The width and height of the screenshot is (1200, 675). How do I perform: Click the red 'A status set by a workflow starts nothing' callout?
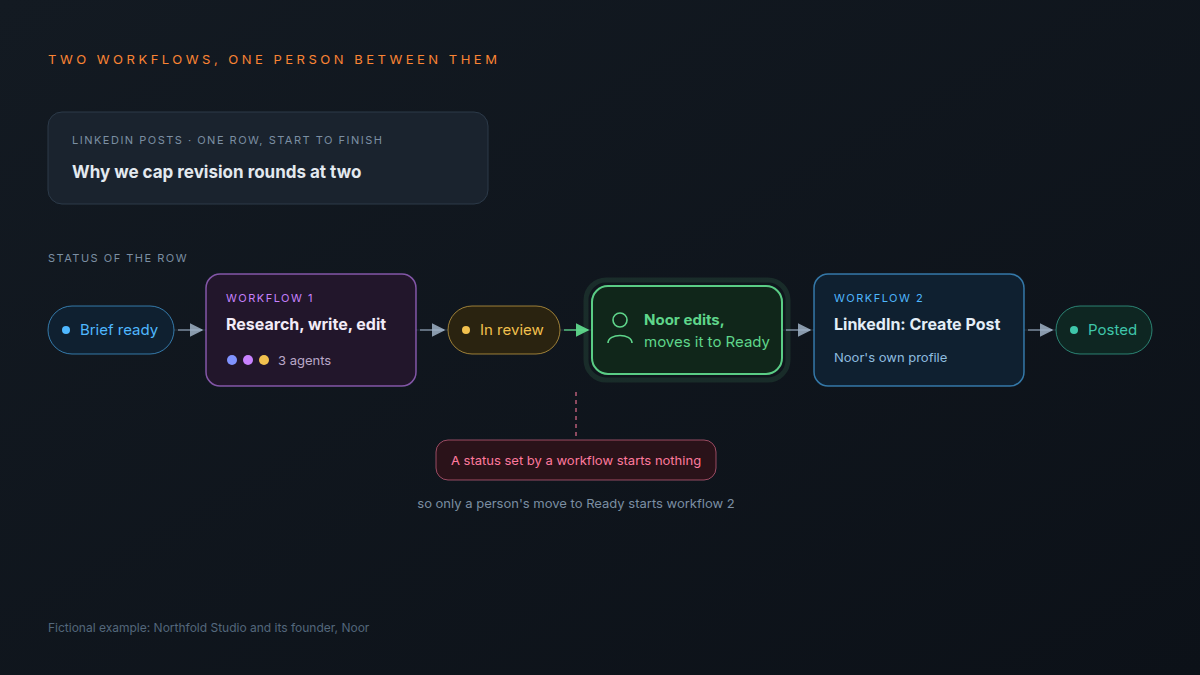(x=576, y=460)
